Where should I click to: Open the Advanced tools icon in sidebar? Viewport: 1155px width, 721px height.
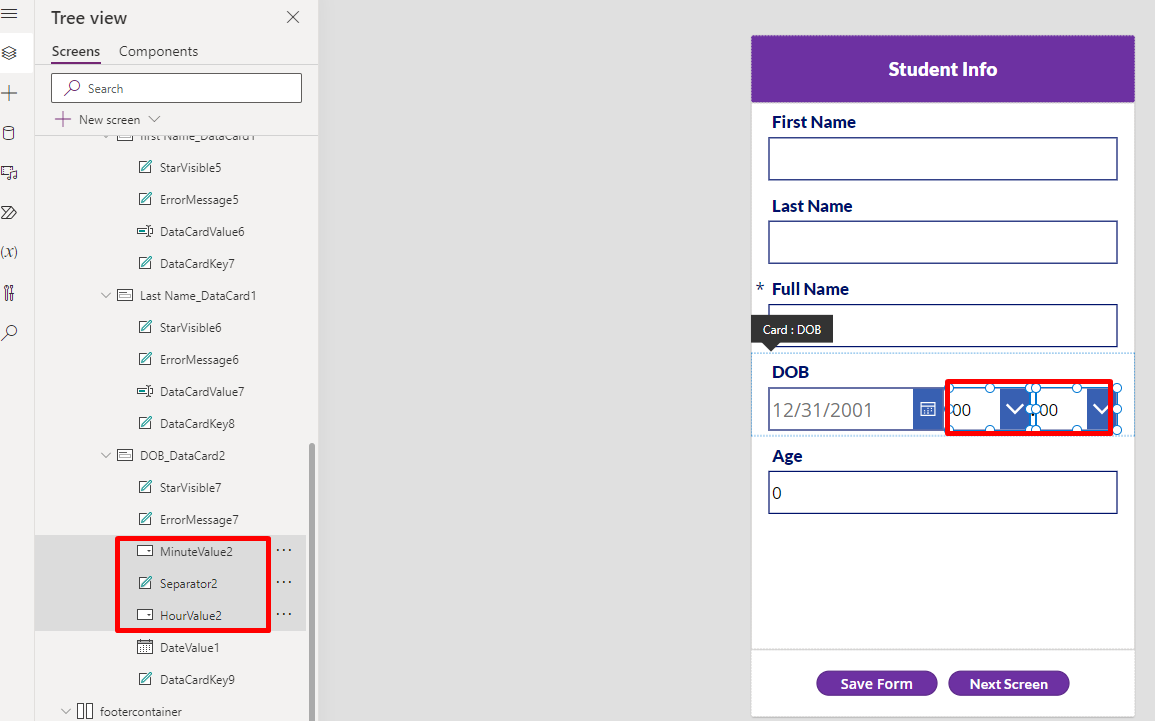click(10, 292)
